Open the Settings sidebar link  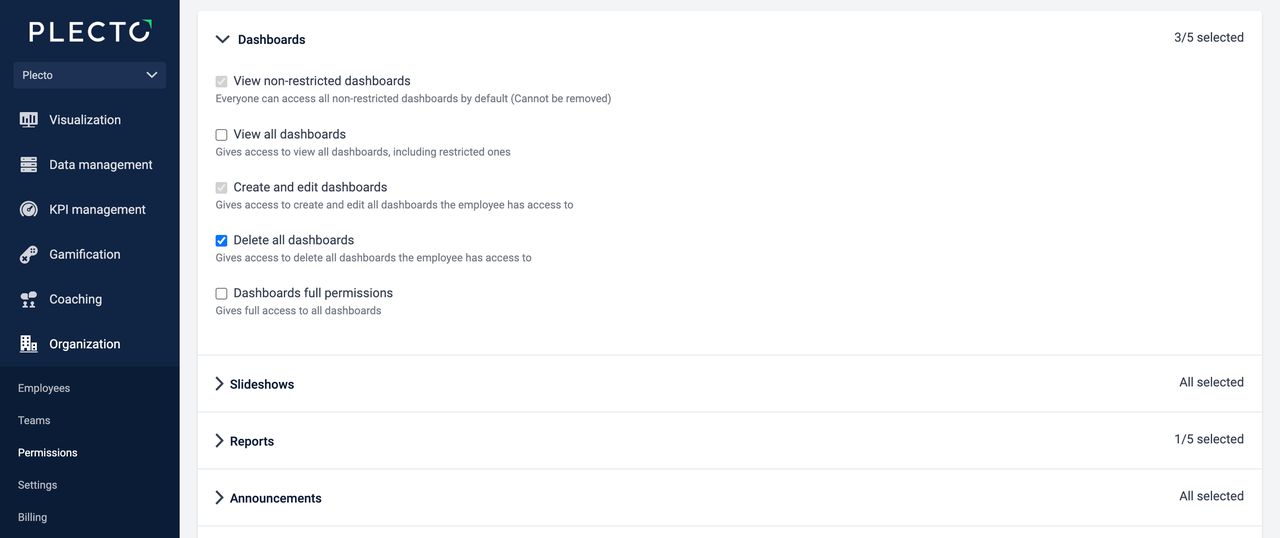point(38,485)
